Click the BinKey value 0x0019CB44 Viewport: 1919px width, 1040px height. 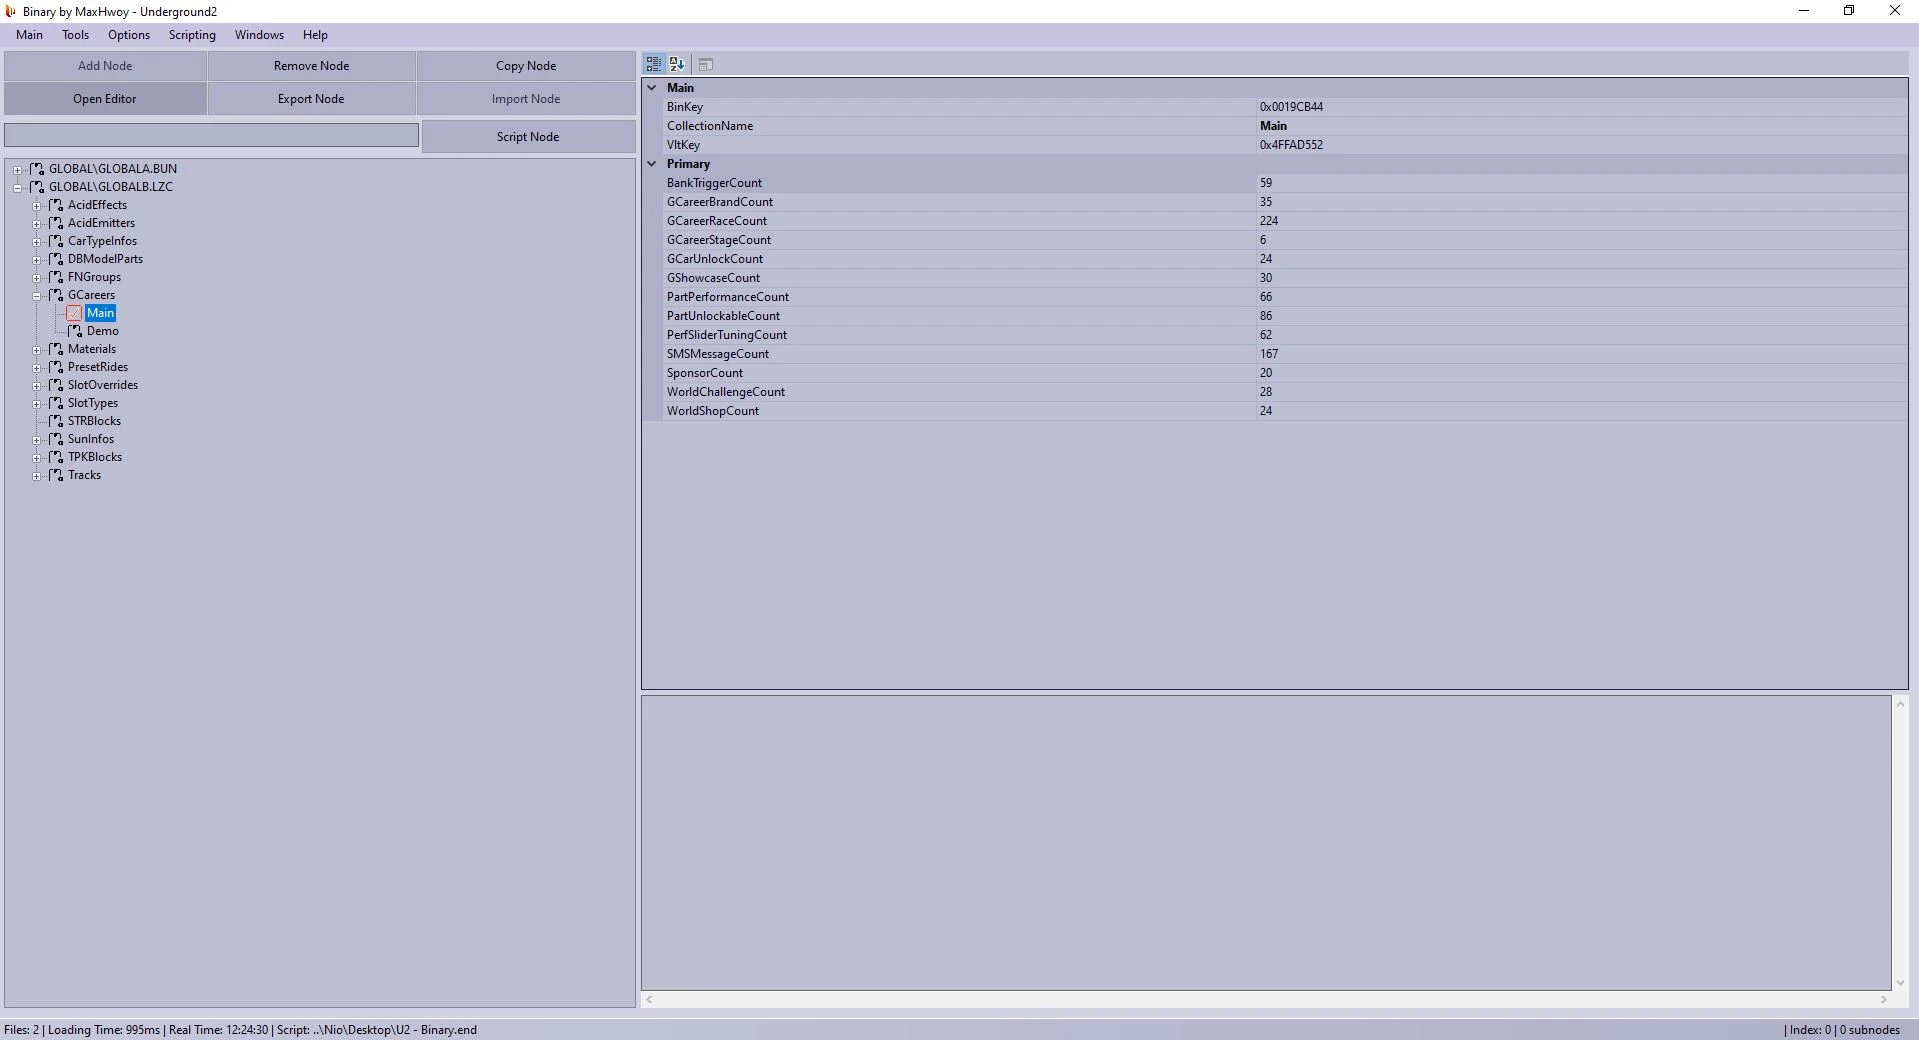[1291, 107]
